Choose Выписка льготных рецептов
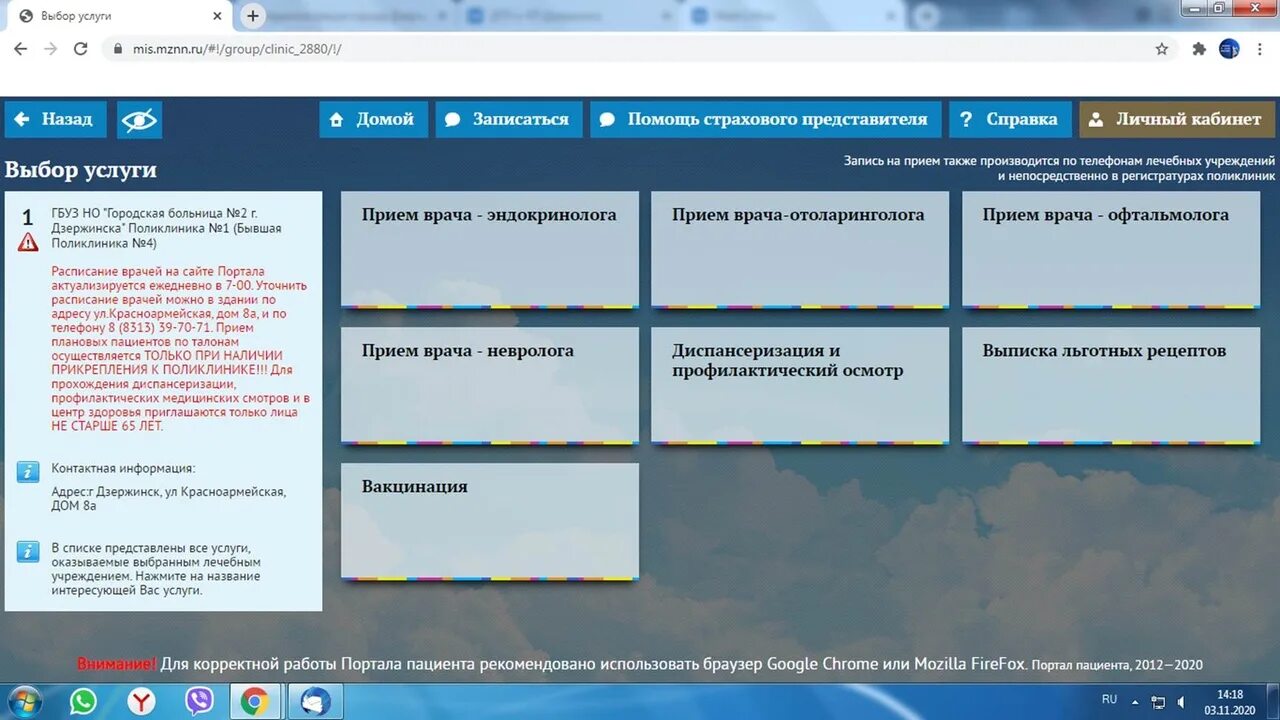This screenshot has width=1280, height=720. click(x=1111, y=385)
